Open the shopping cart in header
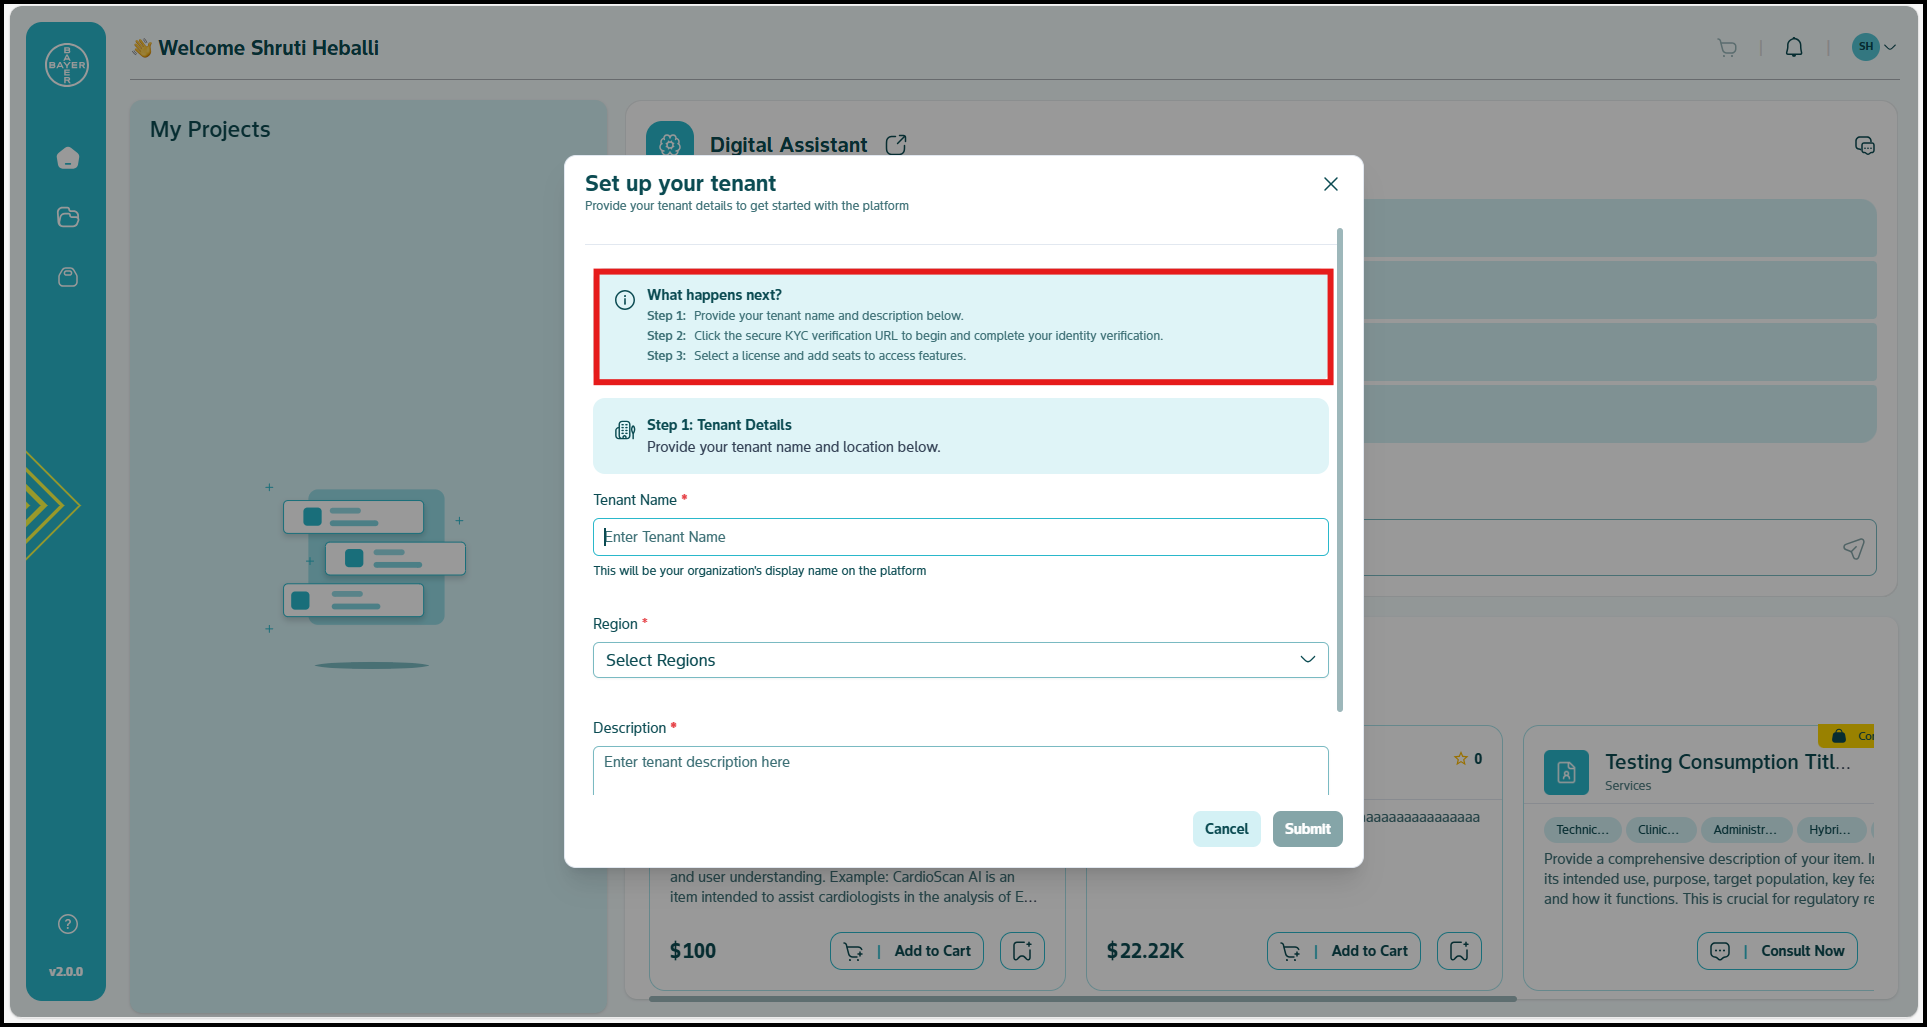This screenshot has height=1027, width=1927. (x=1727, y=48)
